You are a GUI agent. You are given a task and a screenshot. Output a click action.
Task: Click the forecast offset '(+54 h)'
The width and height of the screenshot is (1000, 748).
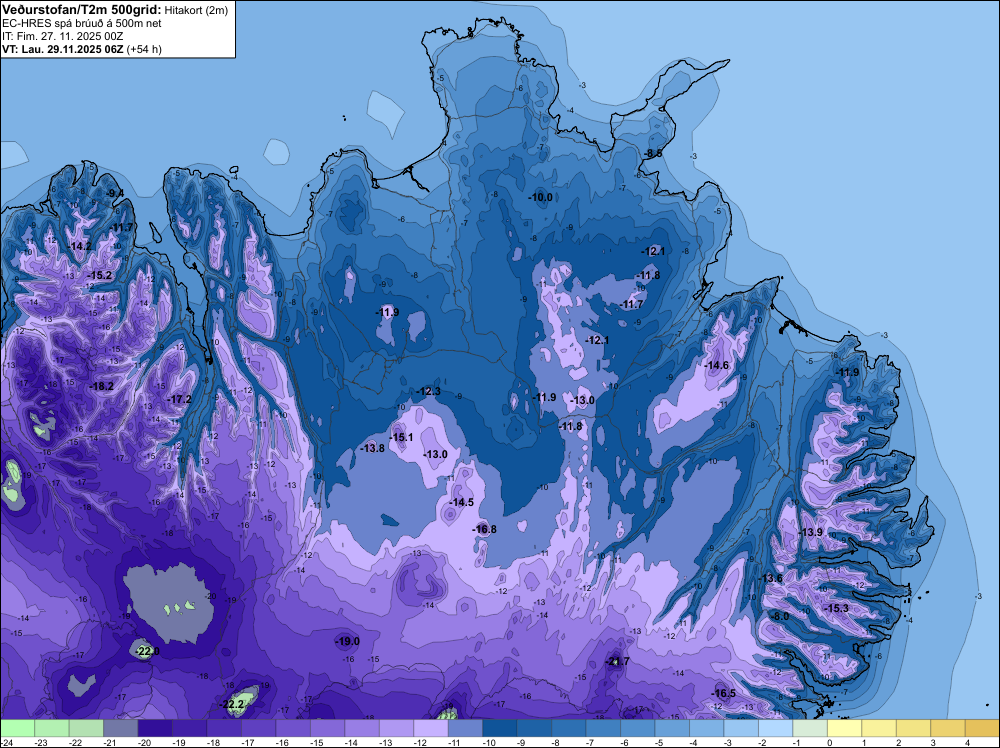[x=144, y=49]
